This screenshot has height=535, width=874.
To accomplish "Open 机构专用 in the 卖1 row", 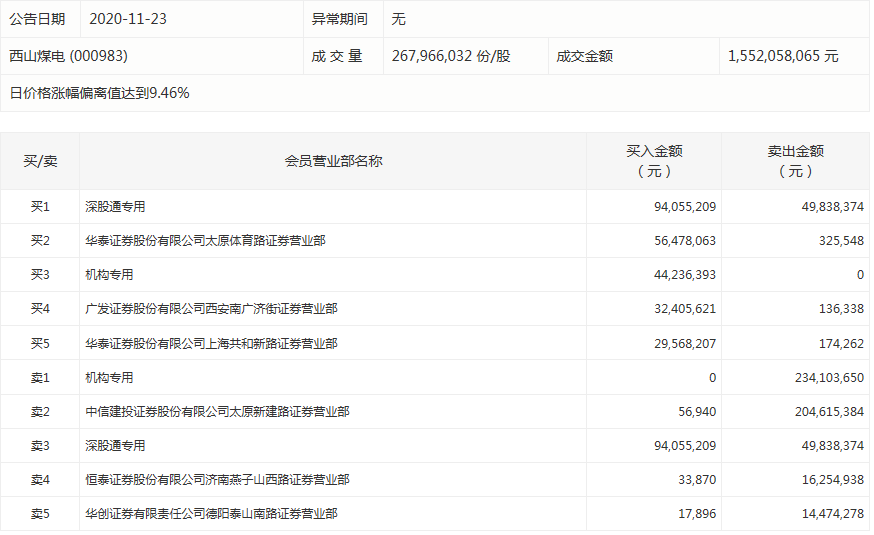I will click(x=109, y=378).
